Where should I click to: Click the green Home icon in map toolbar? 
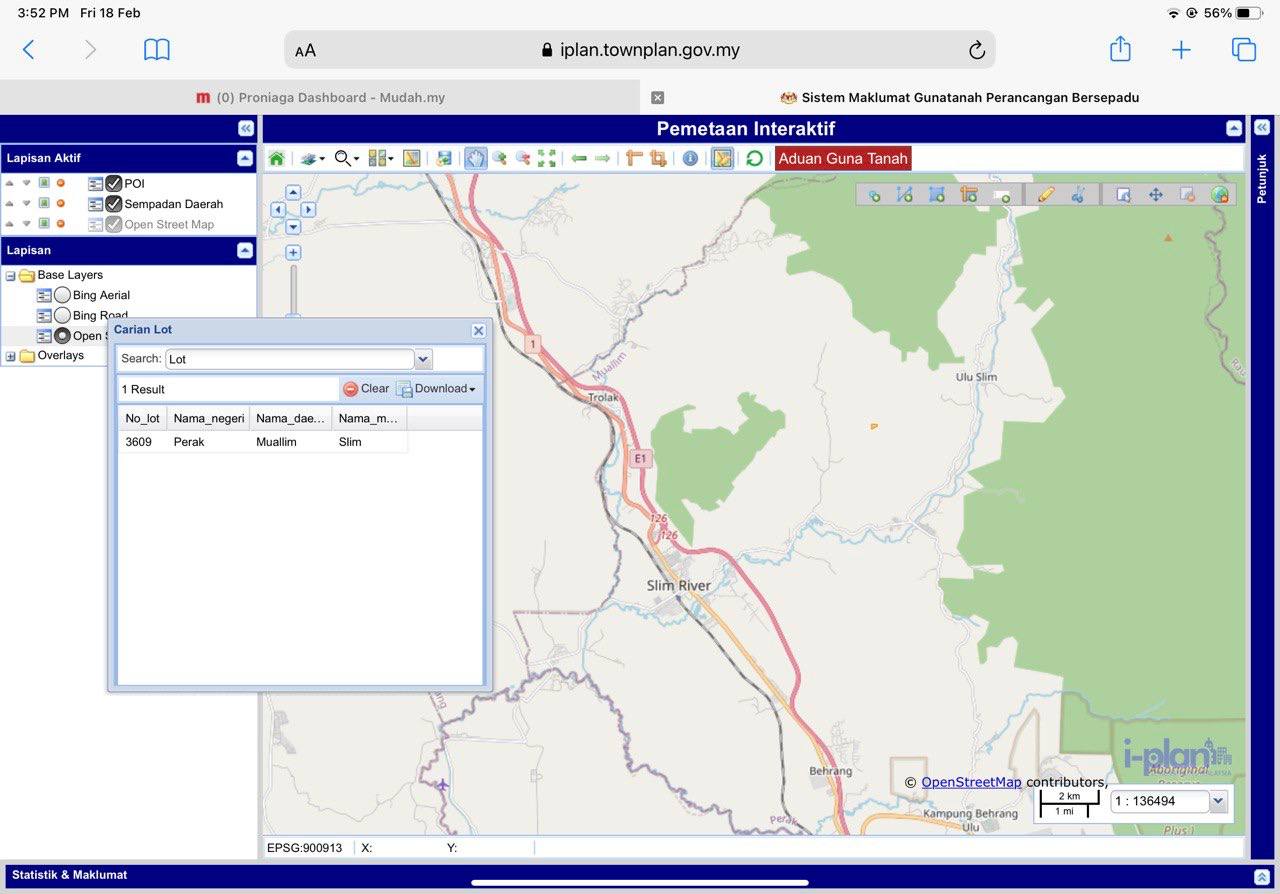click(x=276, y=159)
